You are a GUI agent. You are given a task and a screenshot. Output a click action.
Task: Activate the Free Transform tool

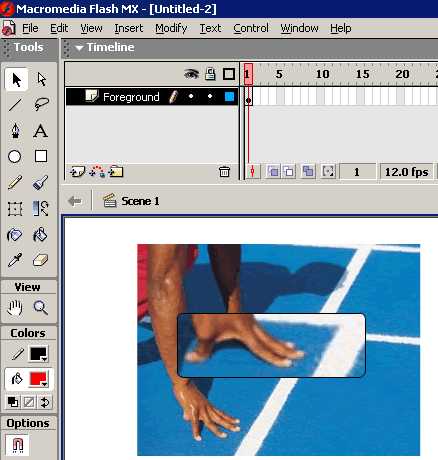pos(15,209)
